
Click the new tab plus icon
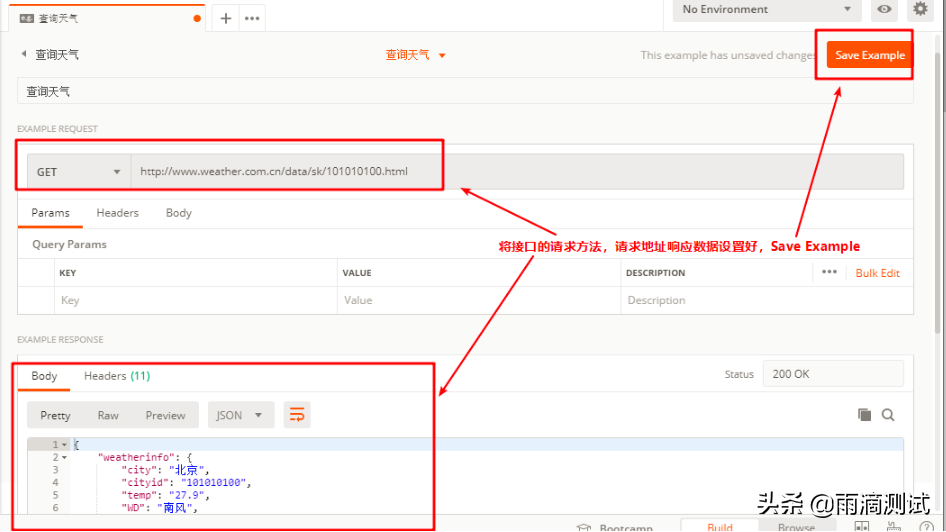[x=226, y=18]
